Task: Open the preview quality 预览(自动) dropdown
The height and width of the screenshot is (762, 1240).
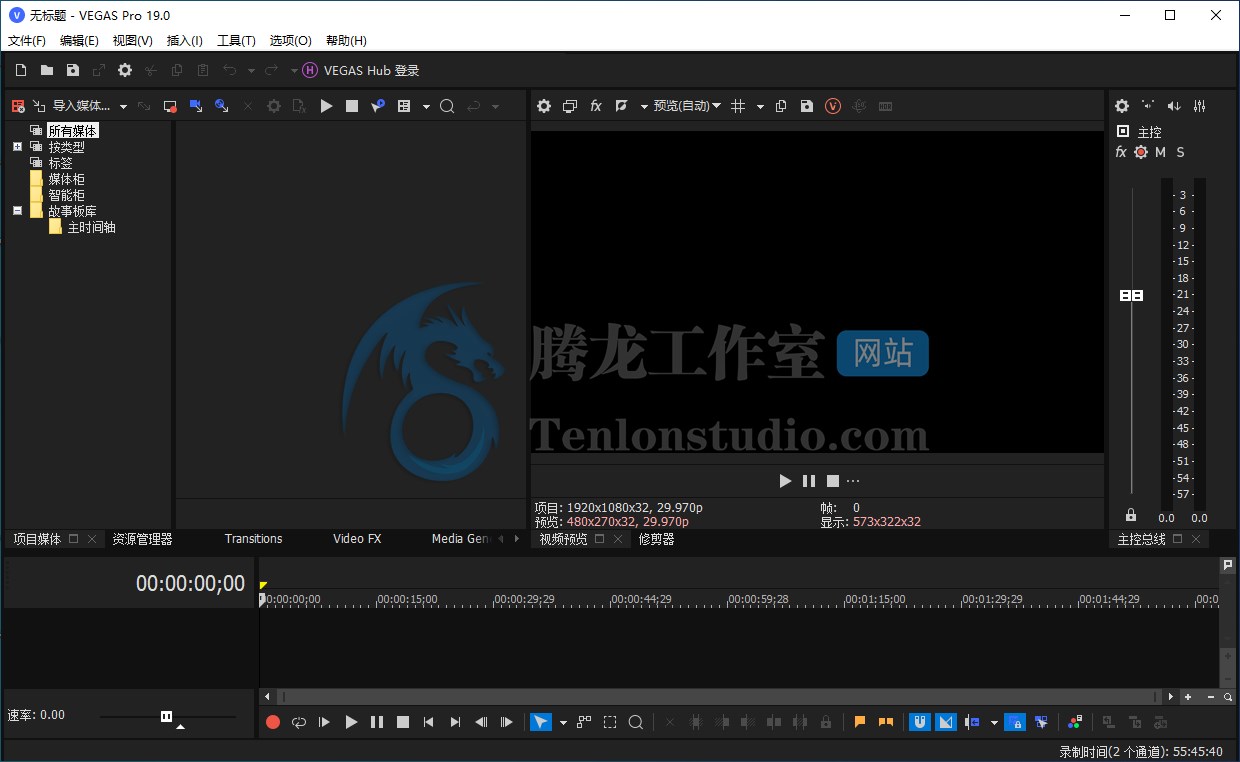Action: pos(687,106)
